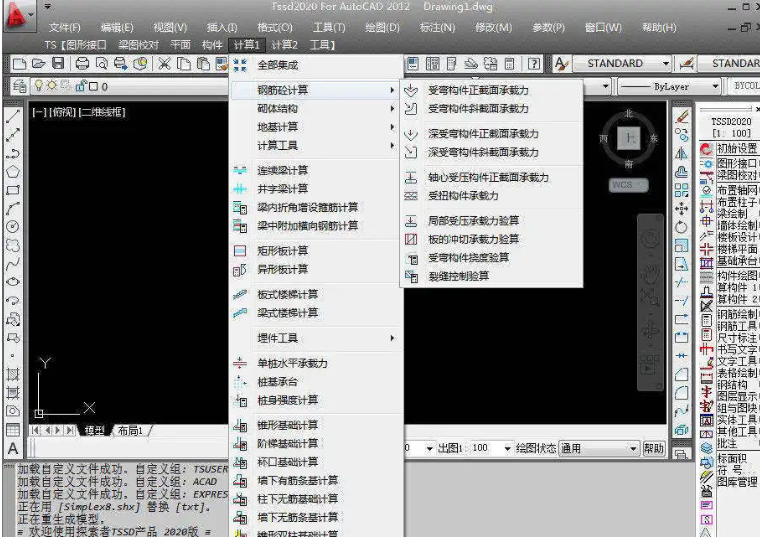The image size is (760, 538).
Task: Open the 计算2 menu
Action: (x=285, y=45)
